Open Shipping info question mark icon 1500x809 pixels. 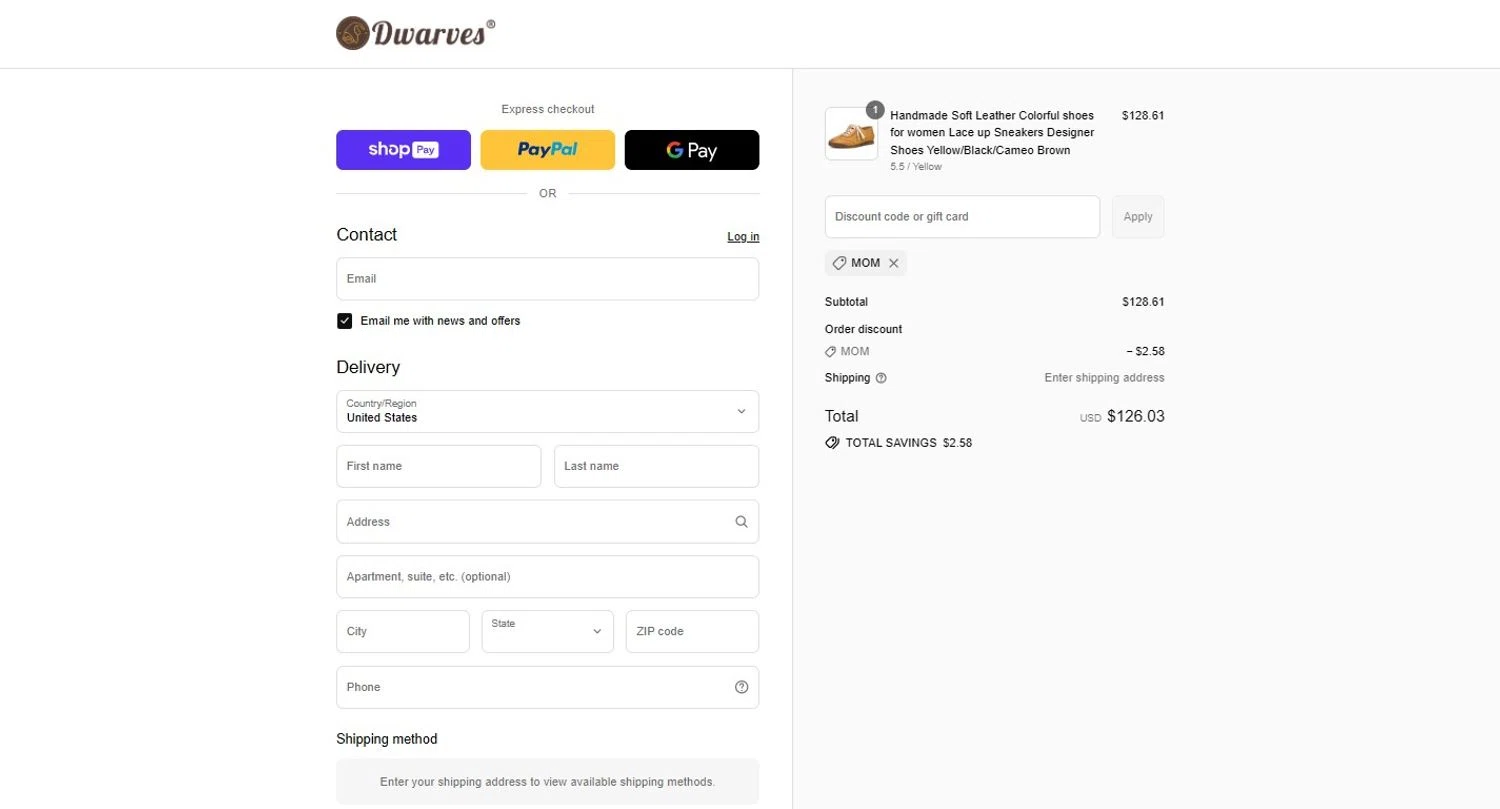pyautogui.click(x=881, y=378)
